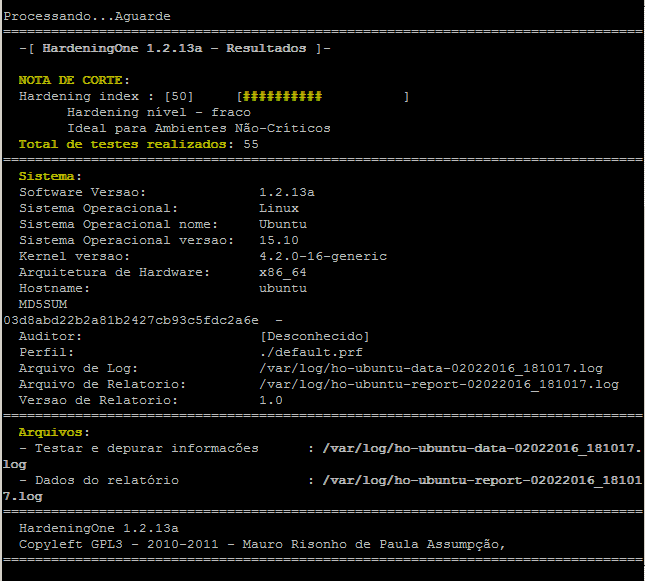Click the Hardening index progress bar
Screen dimensions: 645x581
pos(323,97)
